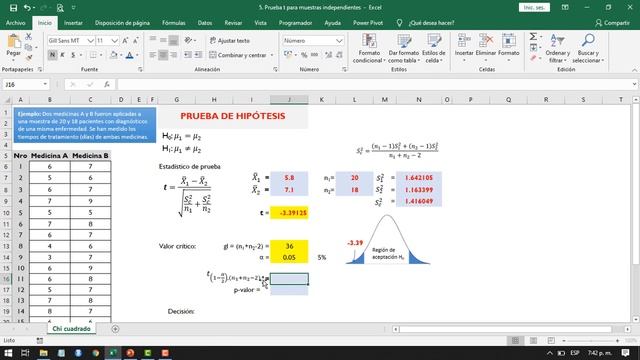This screenshot has width=640, height=360.
Task: Decrease font size with small A icon
Action: (136, 40)
